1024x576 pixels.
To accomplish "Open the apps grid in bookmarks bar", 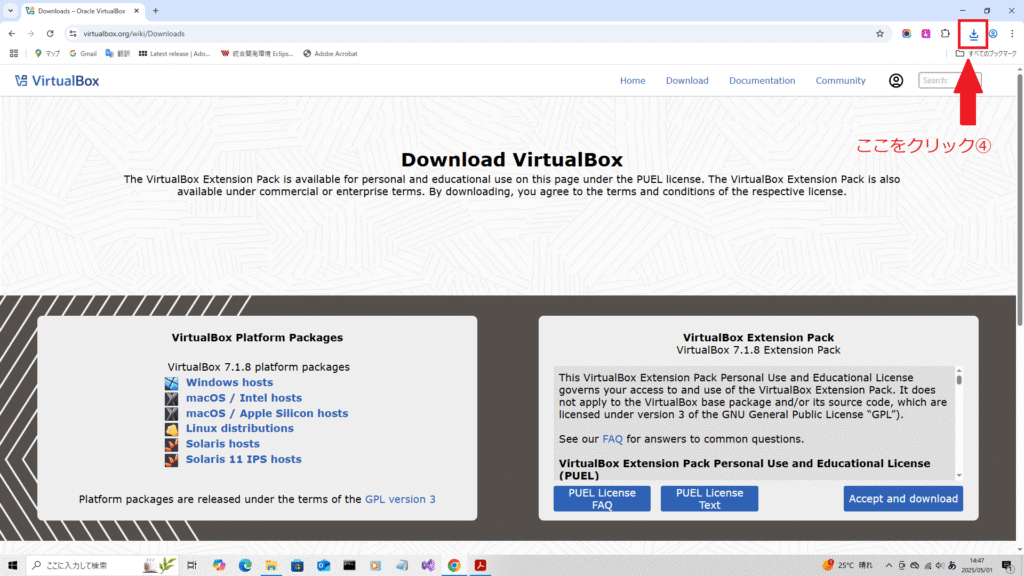I will tap(14, 54).
